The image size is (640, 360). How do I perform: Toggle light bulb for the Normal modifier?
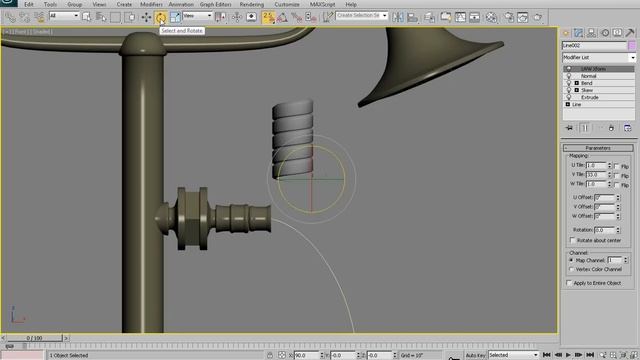pyautogui.click(x=569, y=76)
